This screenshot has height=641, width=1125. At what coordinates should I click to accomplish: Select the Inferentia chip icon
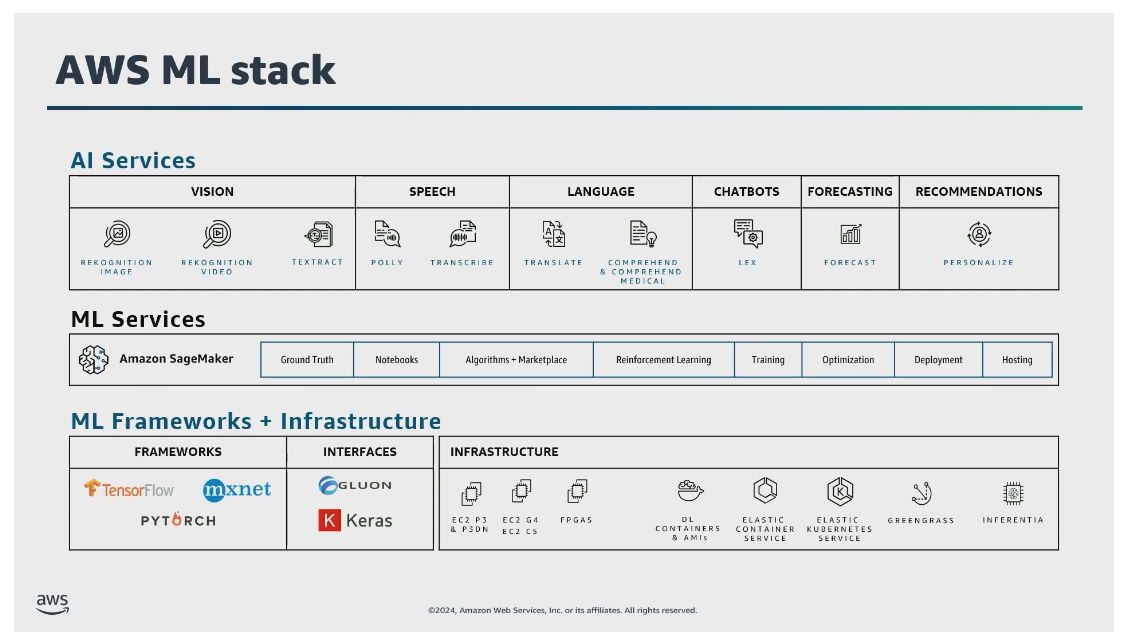(x=1013, y=494)
